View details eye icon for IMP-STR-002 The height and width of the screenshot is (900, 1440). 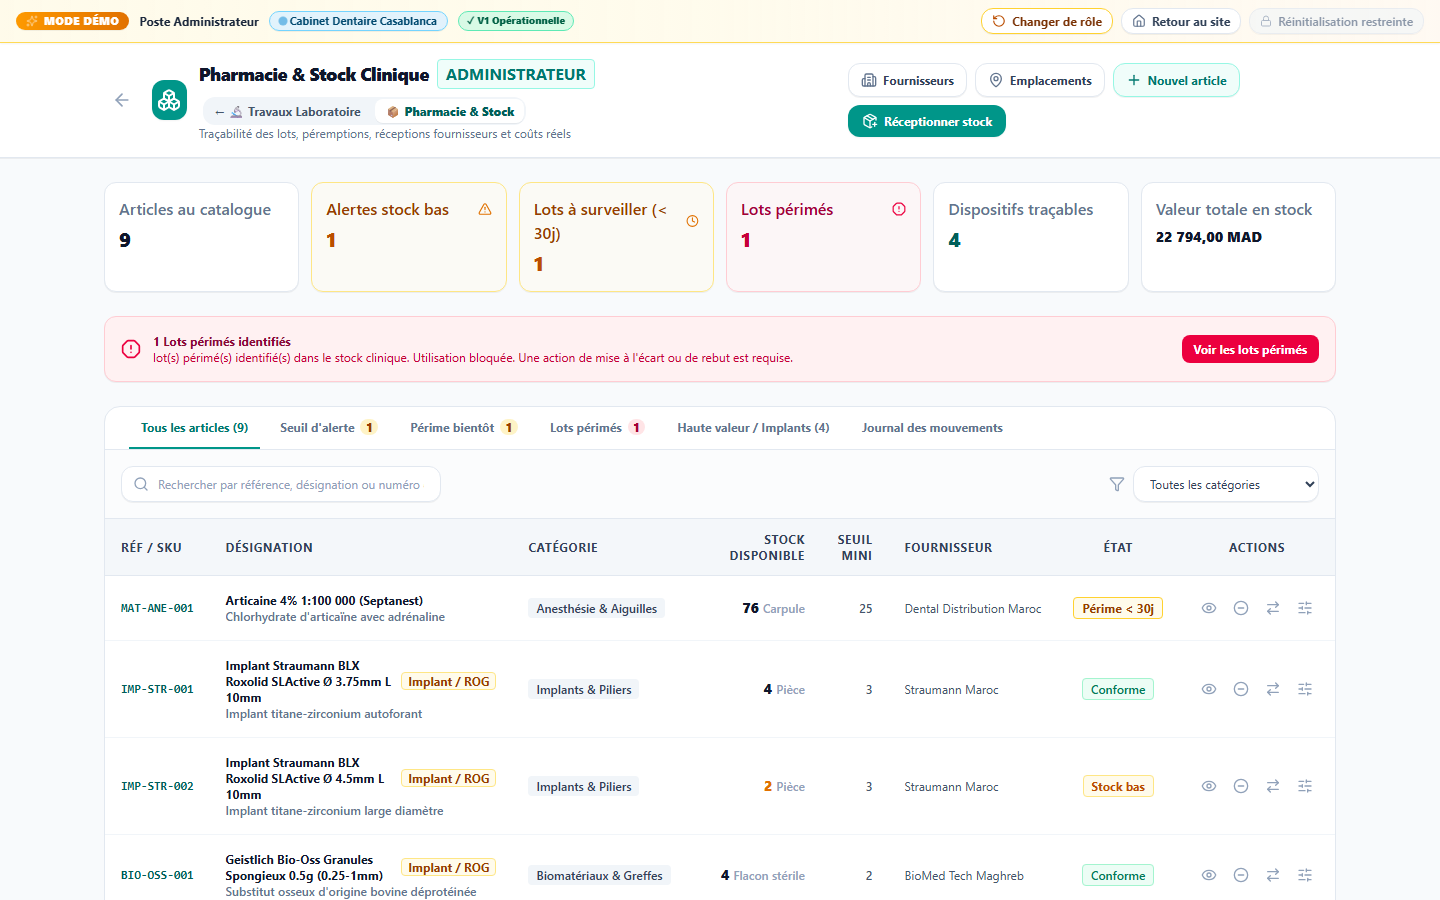1209,786
